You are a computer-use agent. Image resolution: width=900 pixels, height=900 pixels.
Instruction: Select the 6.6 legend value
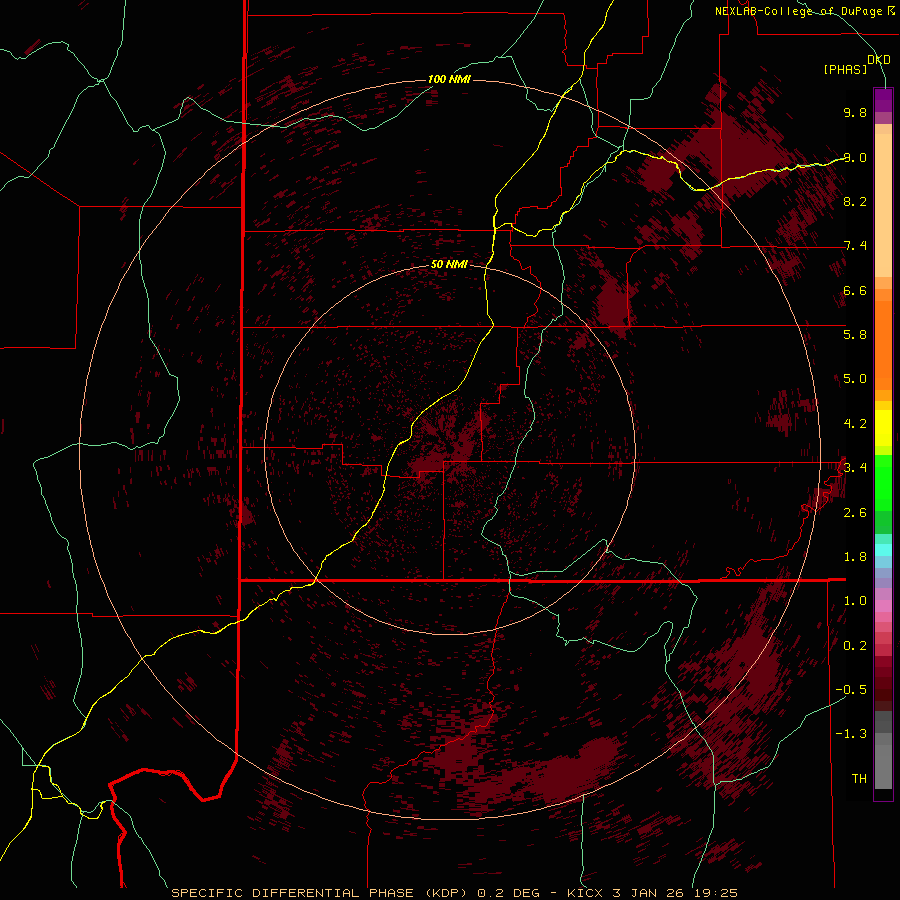[855, 290]
